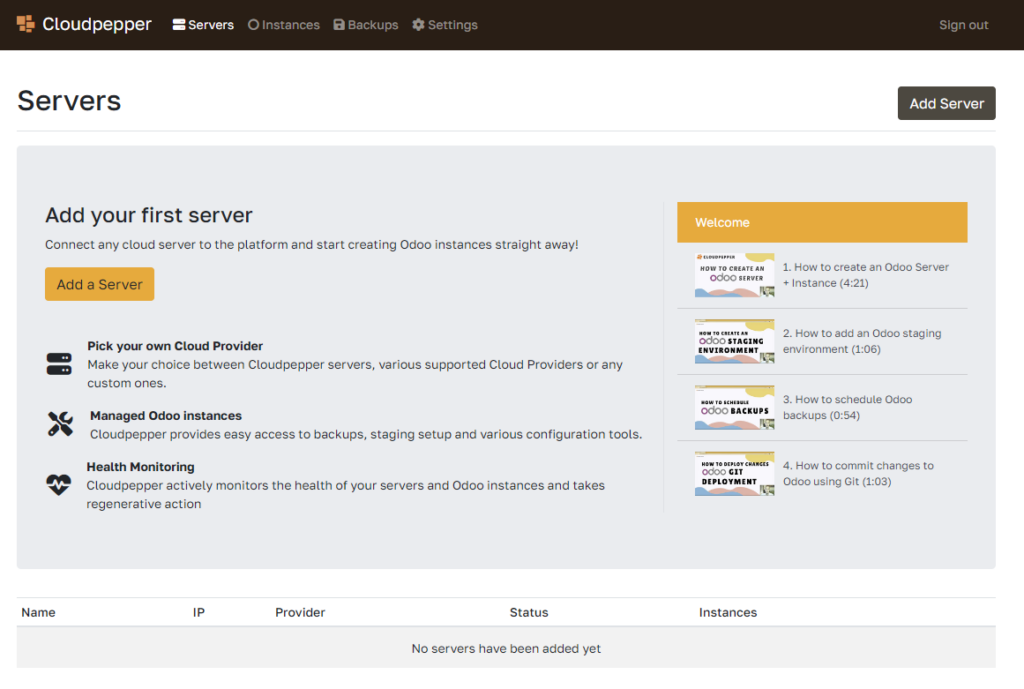The image size is (1024, 689).
Task: Open Git deployment video thumbnail
Action: click(735, 473)
